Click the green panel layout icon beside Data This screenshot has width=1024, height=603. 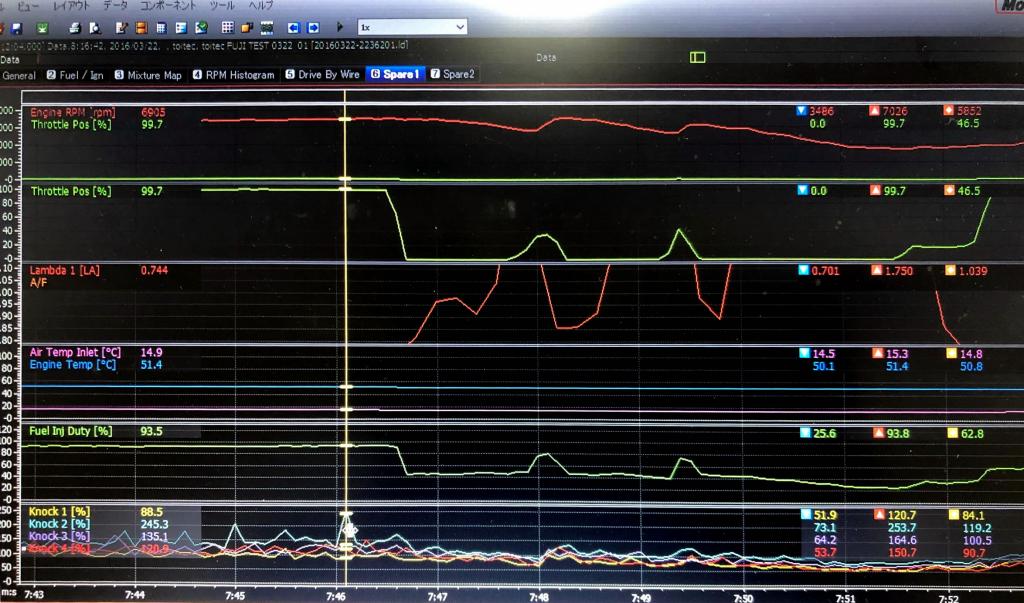[x=697, y=57]
